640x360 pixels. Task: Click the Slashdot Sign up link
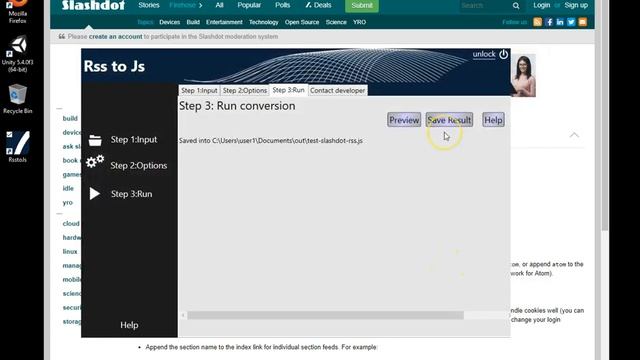[x=576, y=5]
